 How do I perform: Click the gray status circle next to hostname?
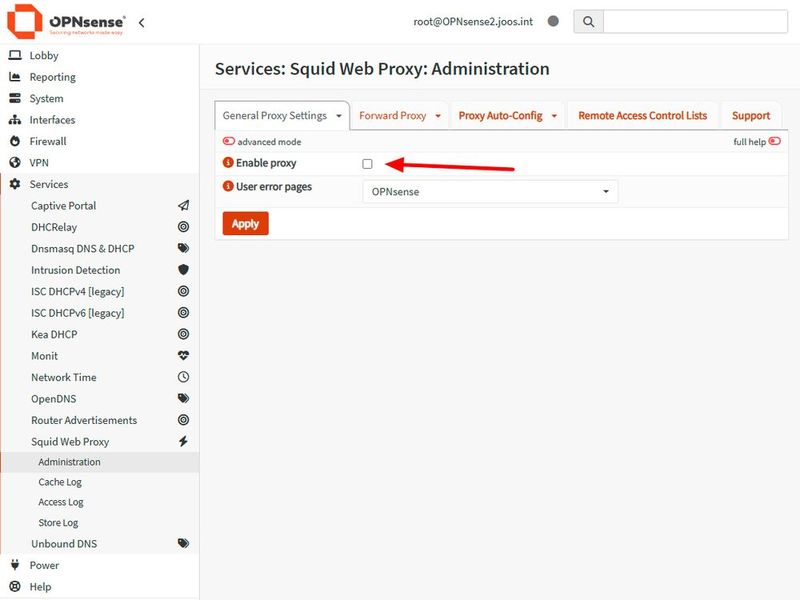553,21
